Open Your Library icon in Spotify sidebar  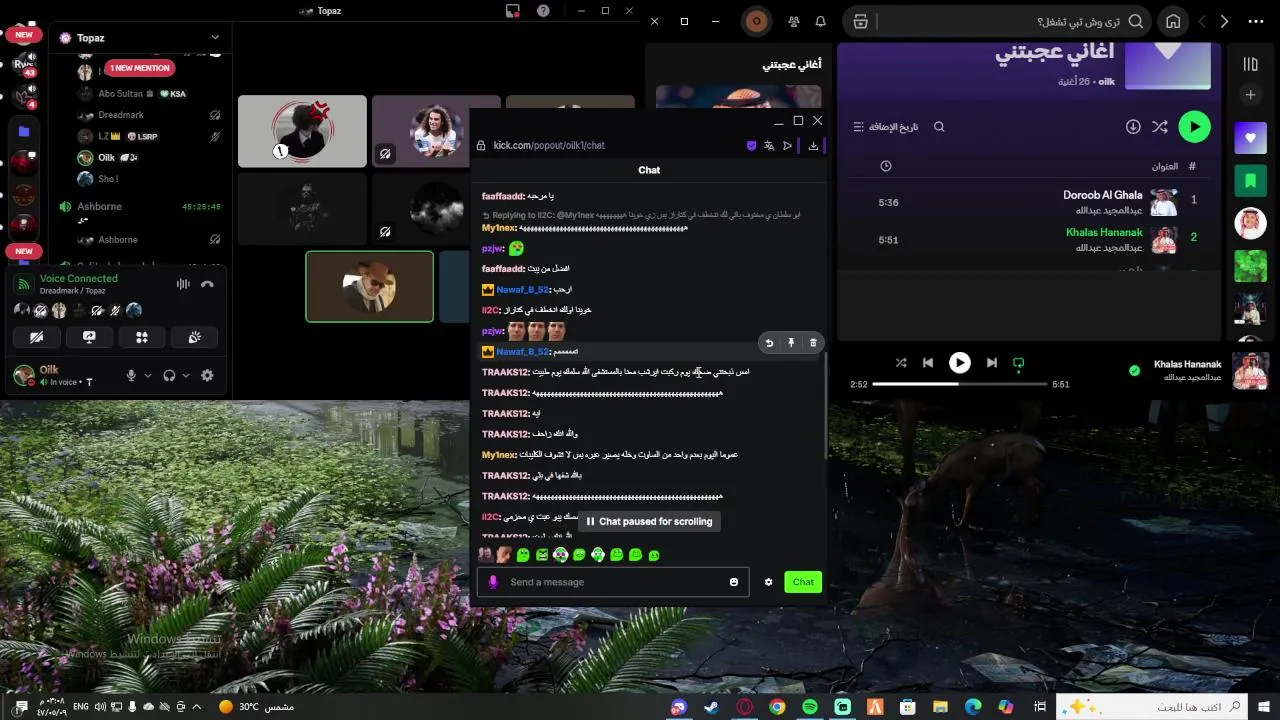pyautogui.click(x=1250, y=65)
